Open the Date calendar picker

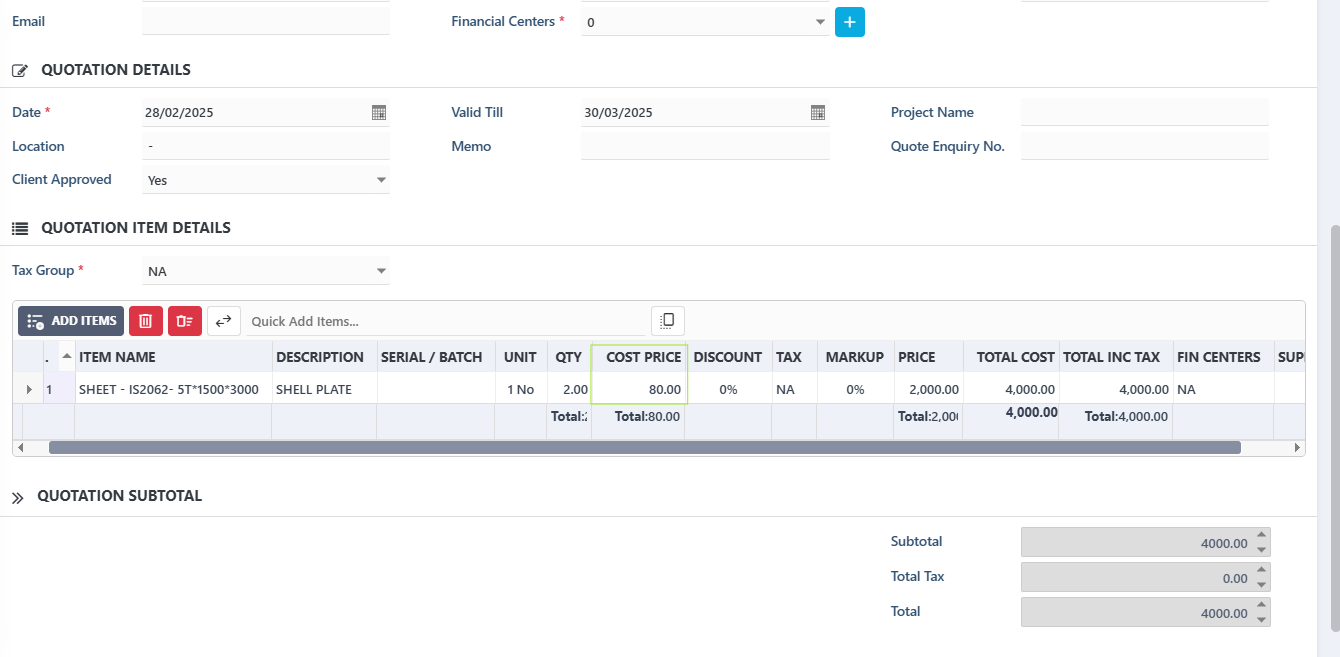(x=379, y=113)
